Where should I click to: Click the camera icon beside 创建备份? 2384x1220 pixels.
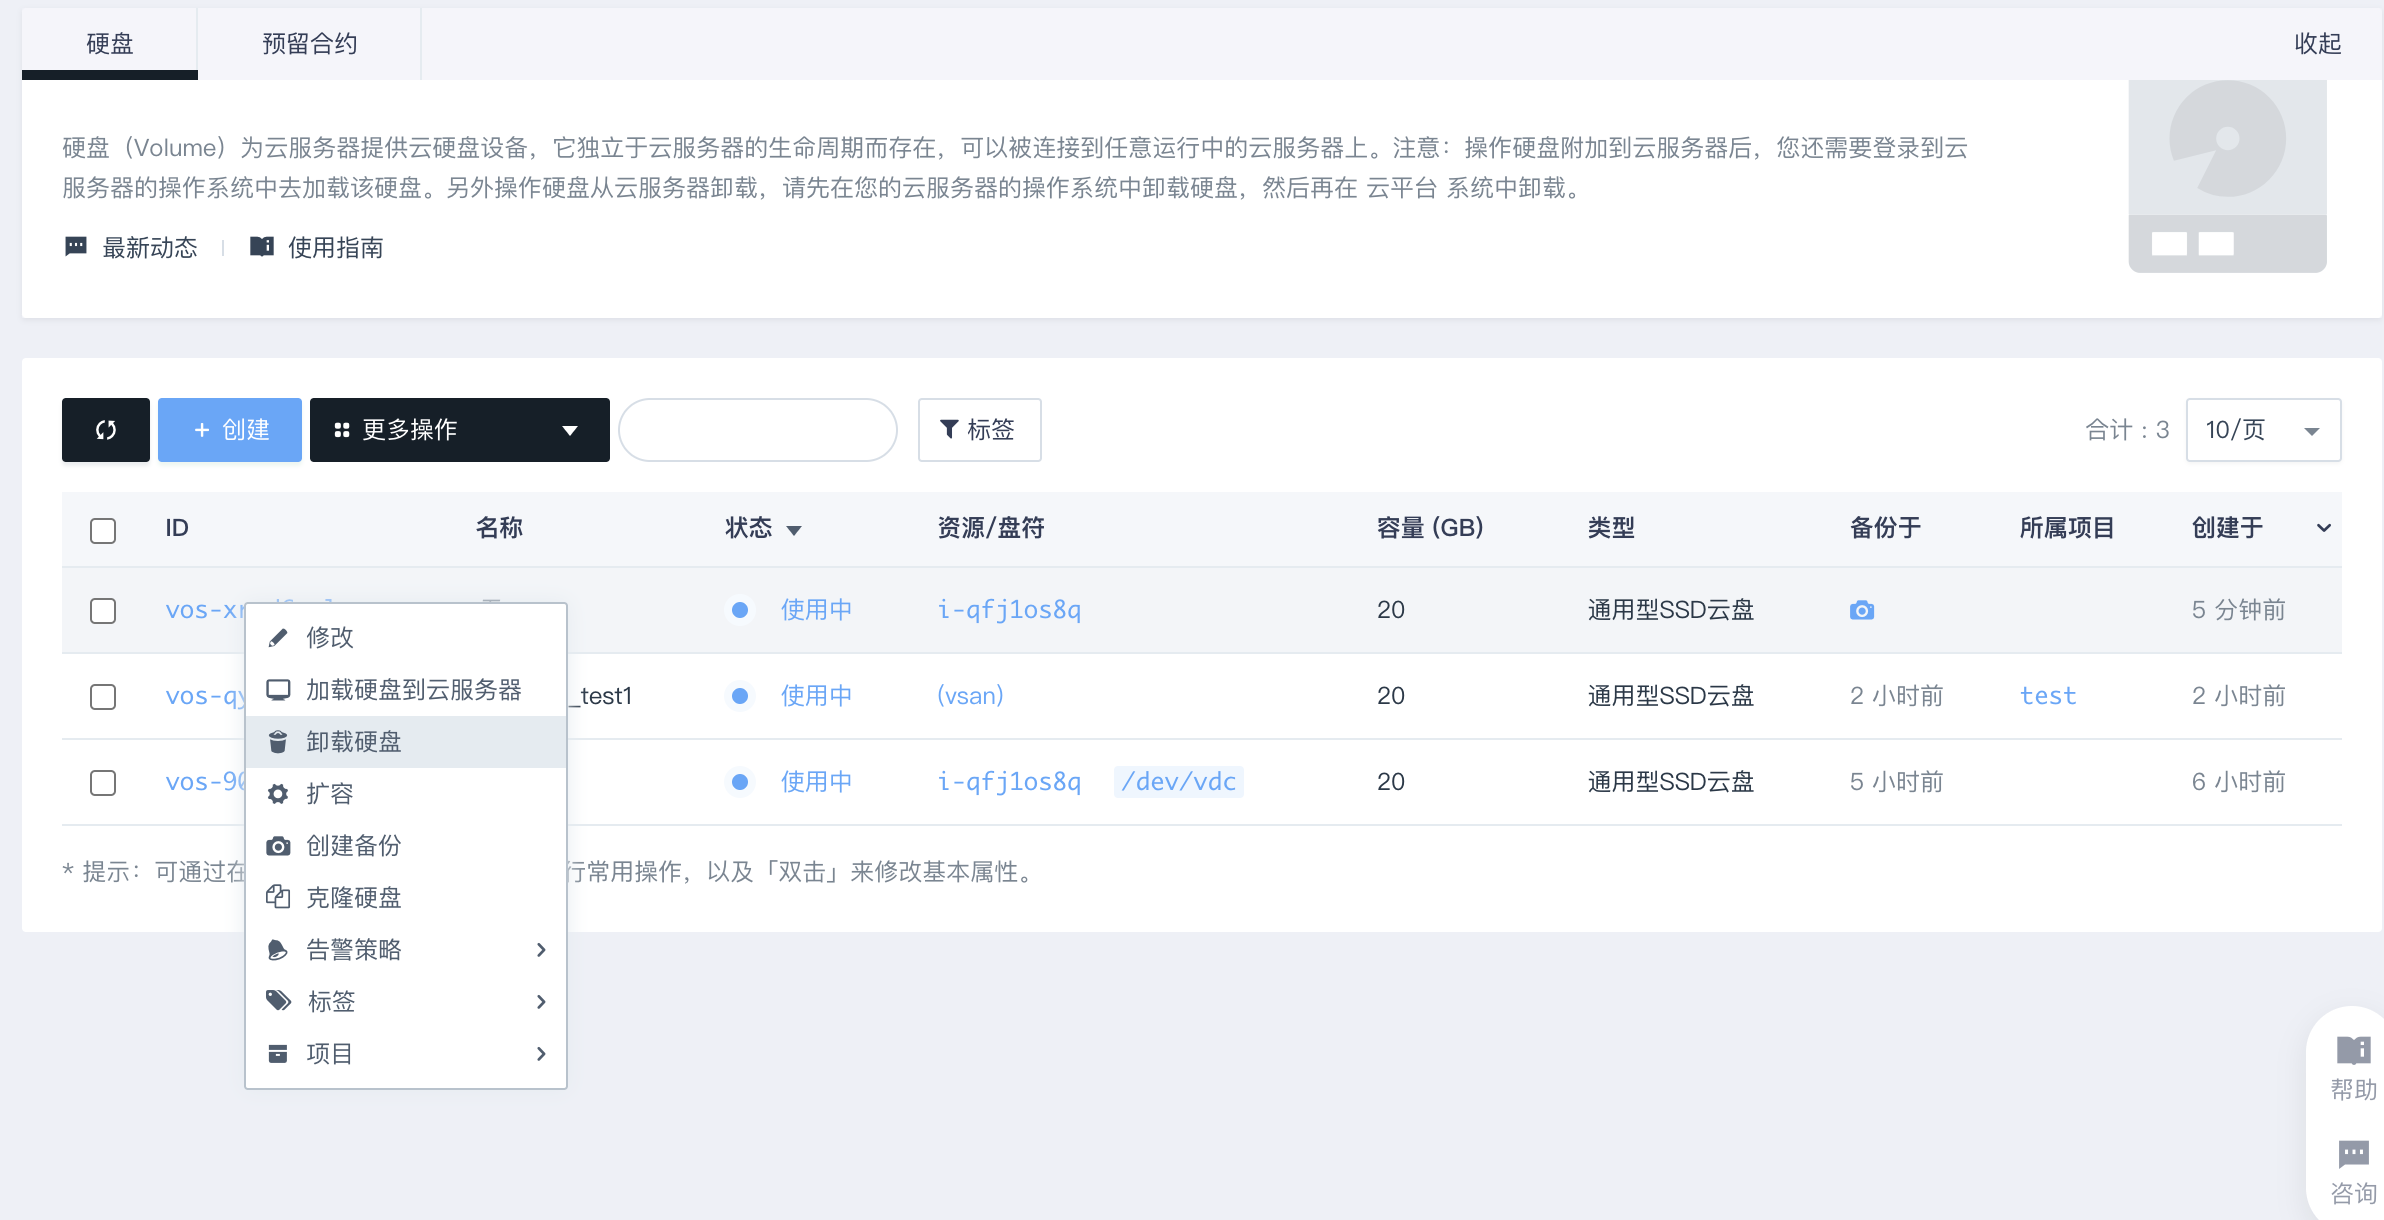click(x=278, y=846)
